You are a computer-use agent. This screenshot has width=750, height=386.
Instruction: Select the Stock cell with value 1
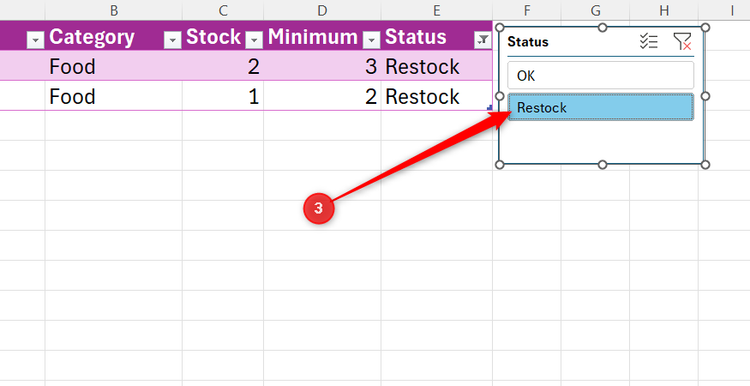223,96
